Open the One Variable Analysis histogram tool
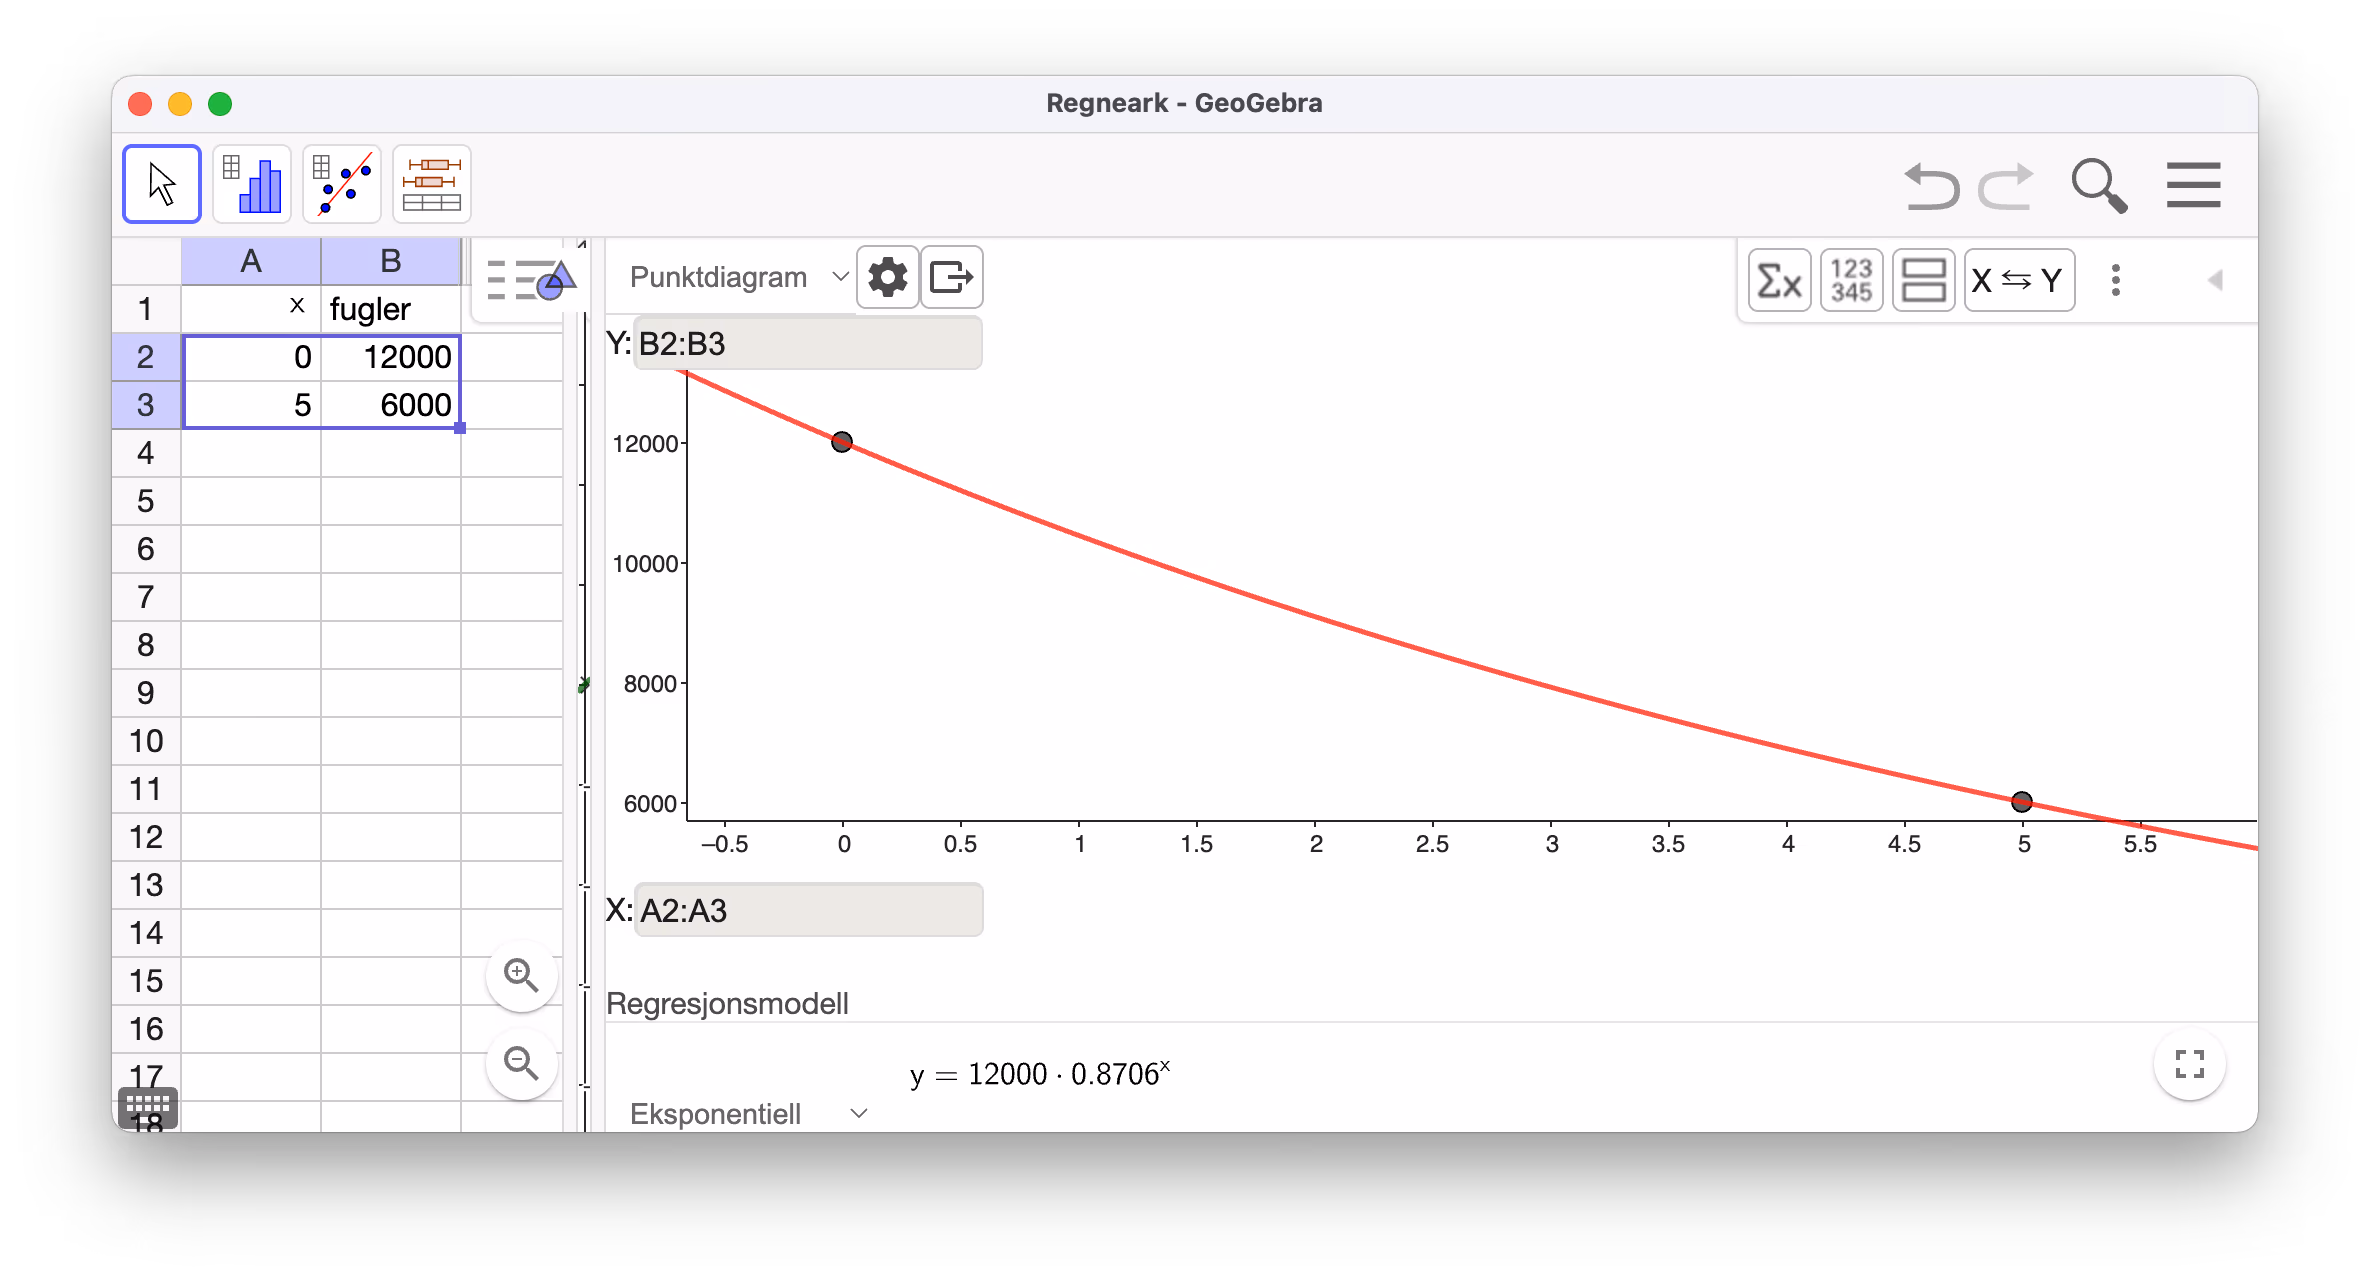 (x=252, y=184)
